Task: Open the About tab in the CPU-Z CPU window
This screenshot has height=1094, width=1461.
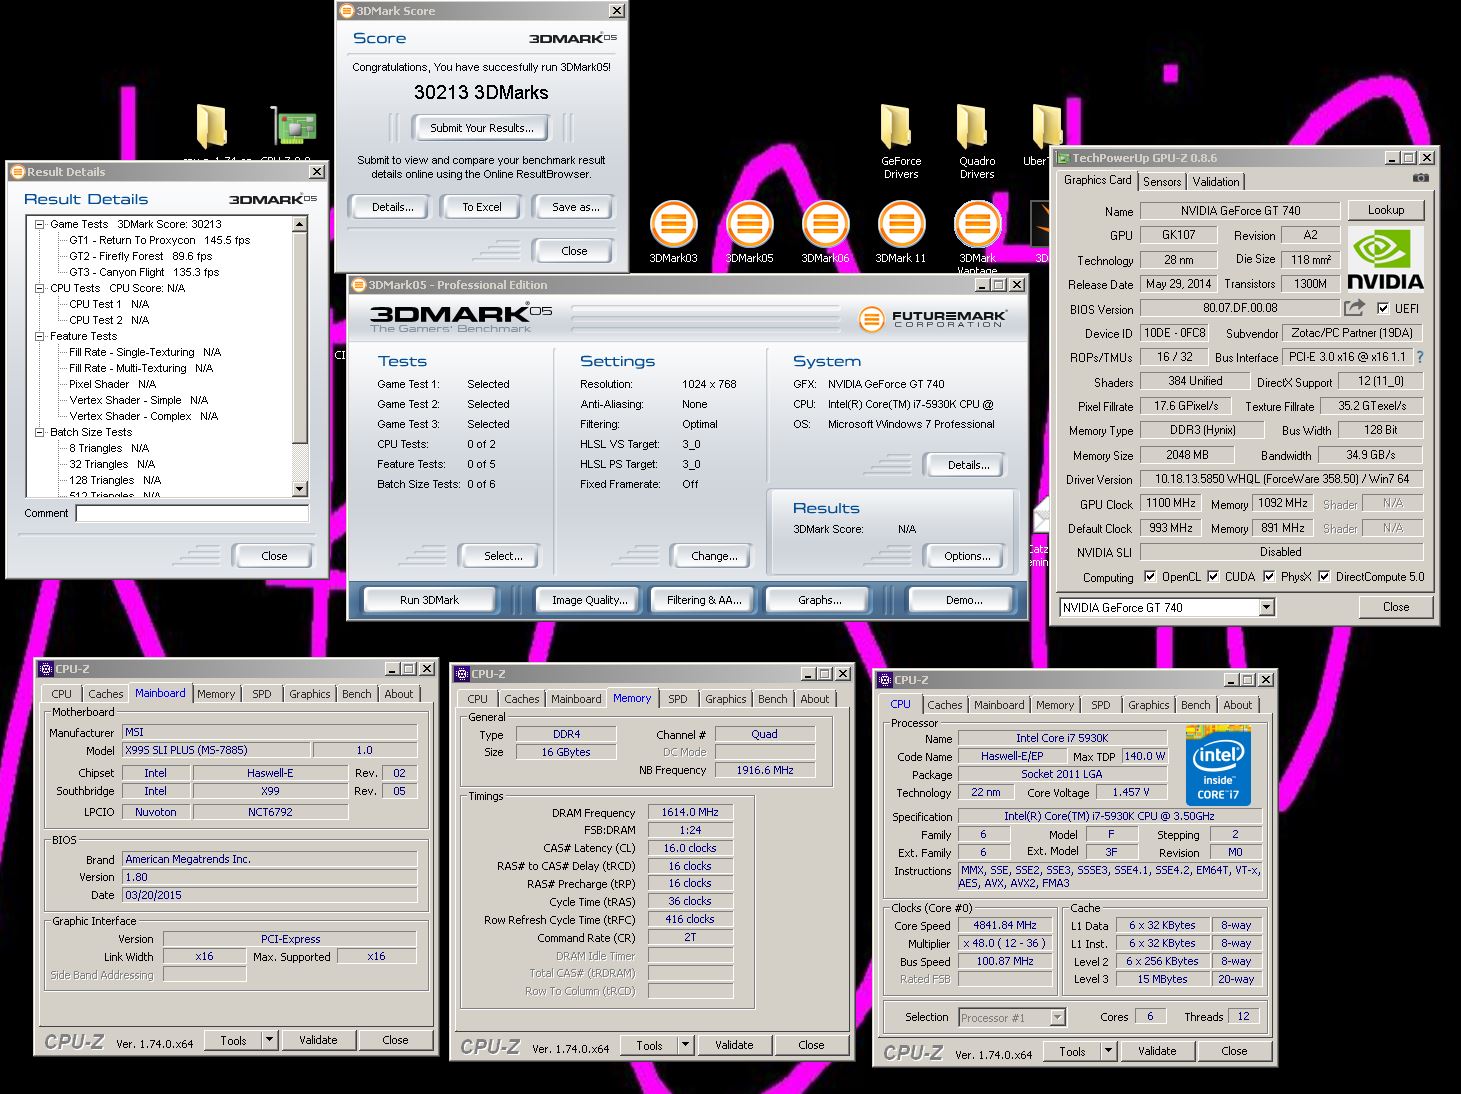Action: [1238, 705]
